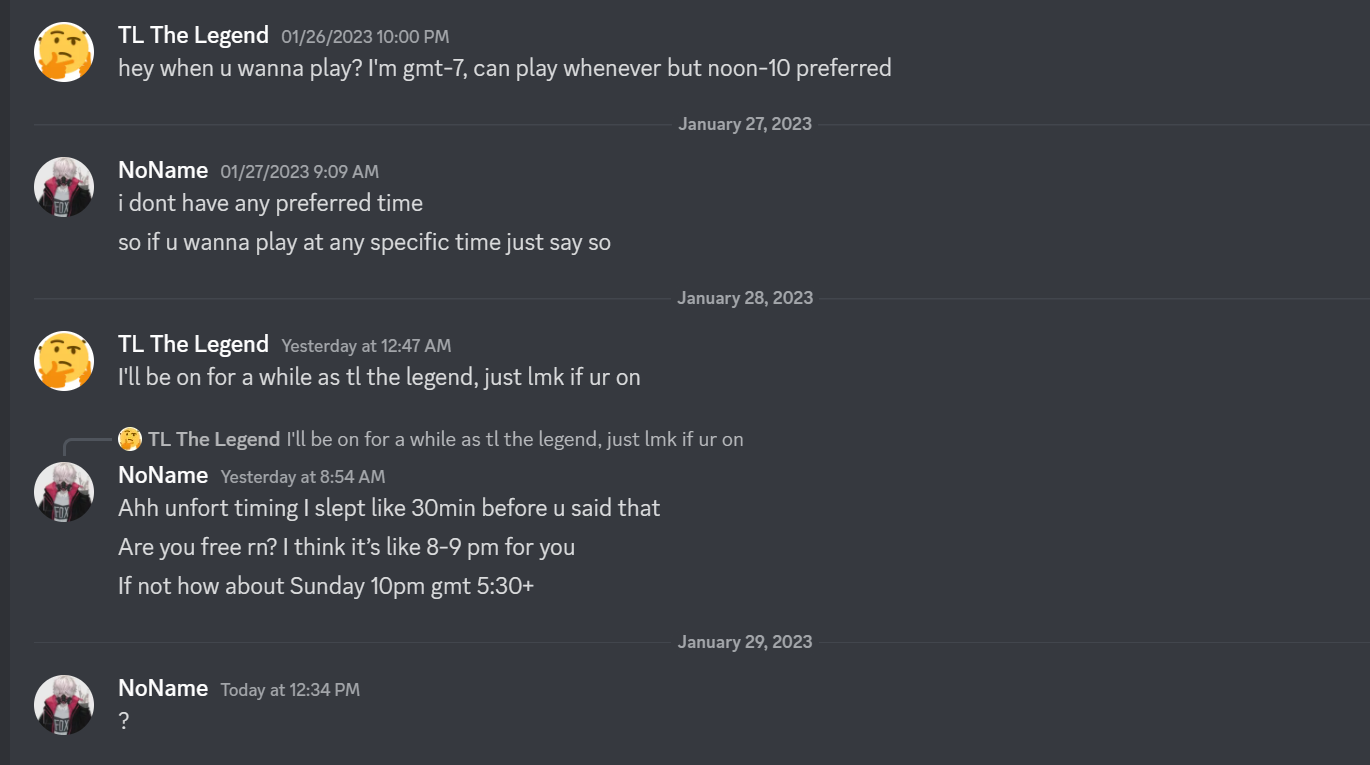1370x765 pixels.
Task: Jump to the original message via the reply preview text
Action: (514, 439)
